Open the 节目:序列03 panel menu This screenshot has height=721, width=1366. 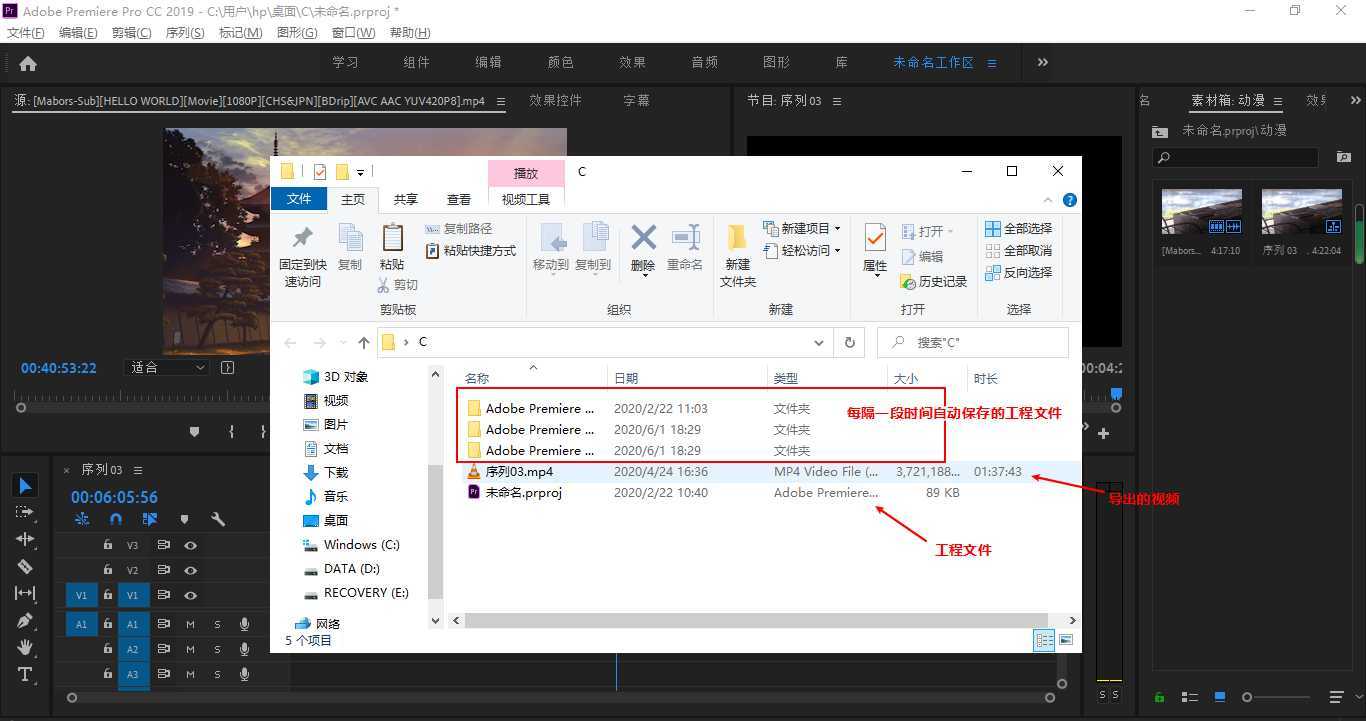point(837,101)
